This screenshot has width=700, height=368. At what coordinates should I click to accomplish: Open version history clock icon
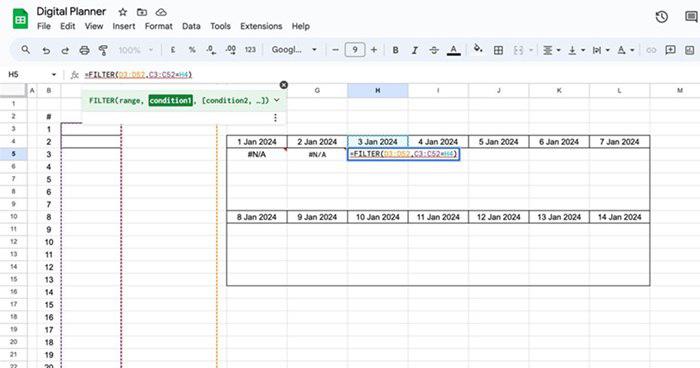point(662,17)
